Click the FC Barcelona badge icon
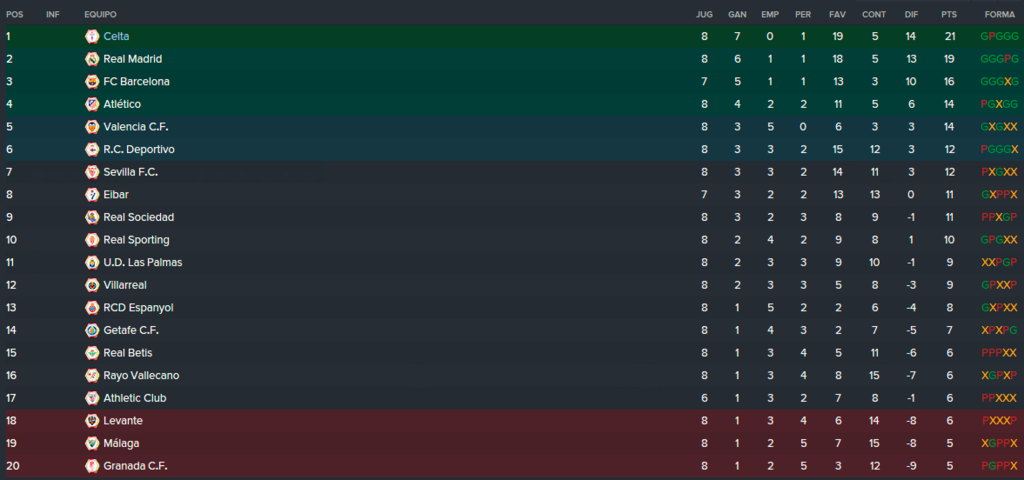The image size is (1024, 480). pyautogui.click(x=92, y=82)
